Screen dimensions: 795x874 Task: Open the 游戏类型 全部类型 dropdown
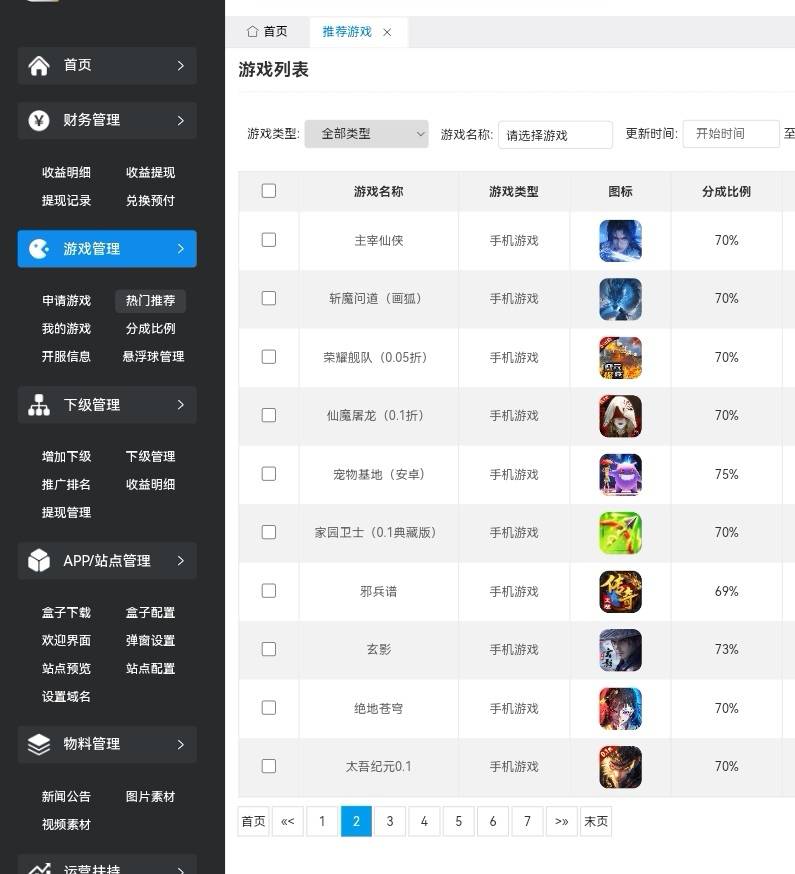[x=366, y=134]
